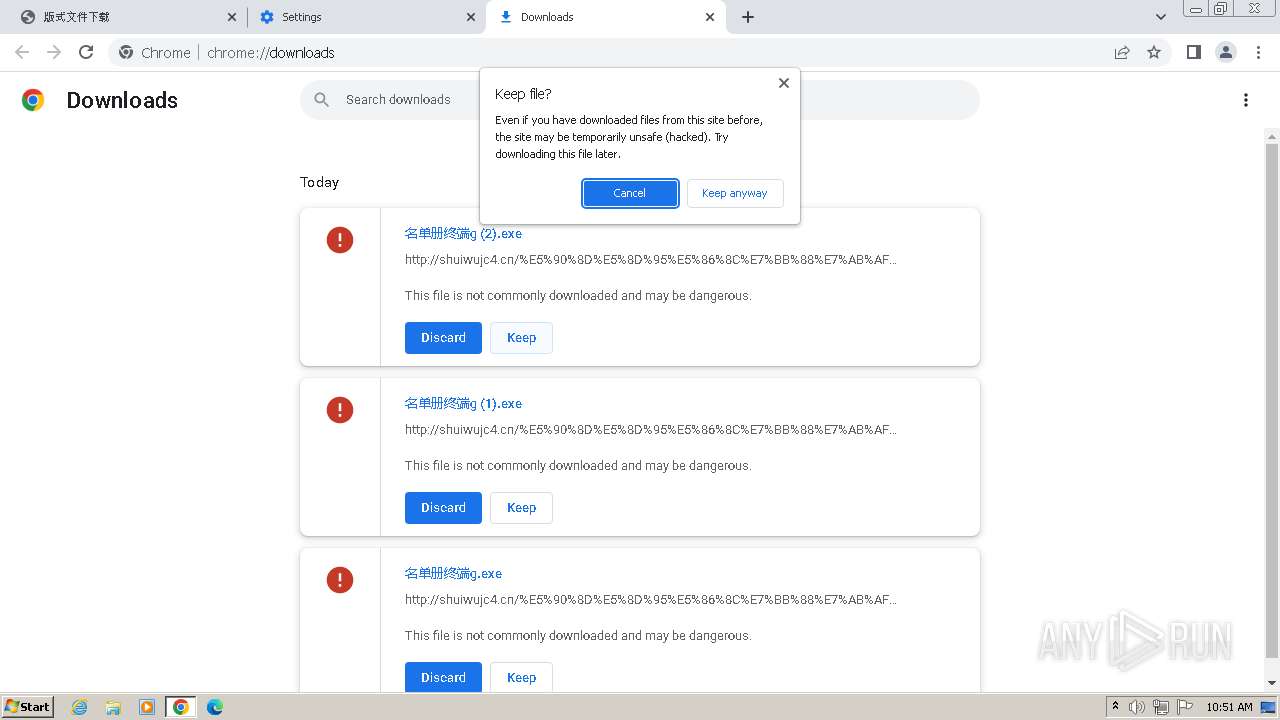Keep 名单册终端g (1).exe
The height and width of the screenshot is (720, 1280).
click(x=521, y=508)
